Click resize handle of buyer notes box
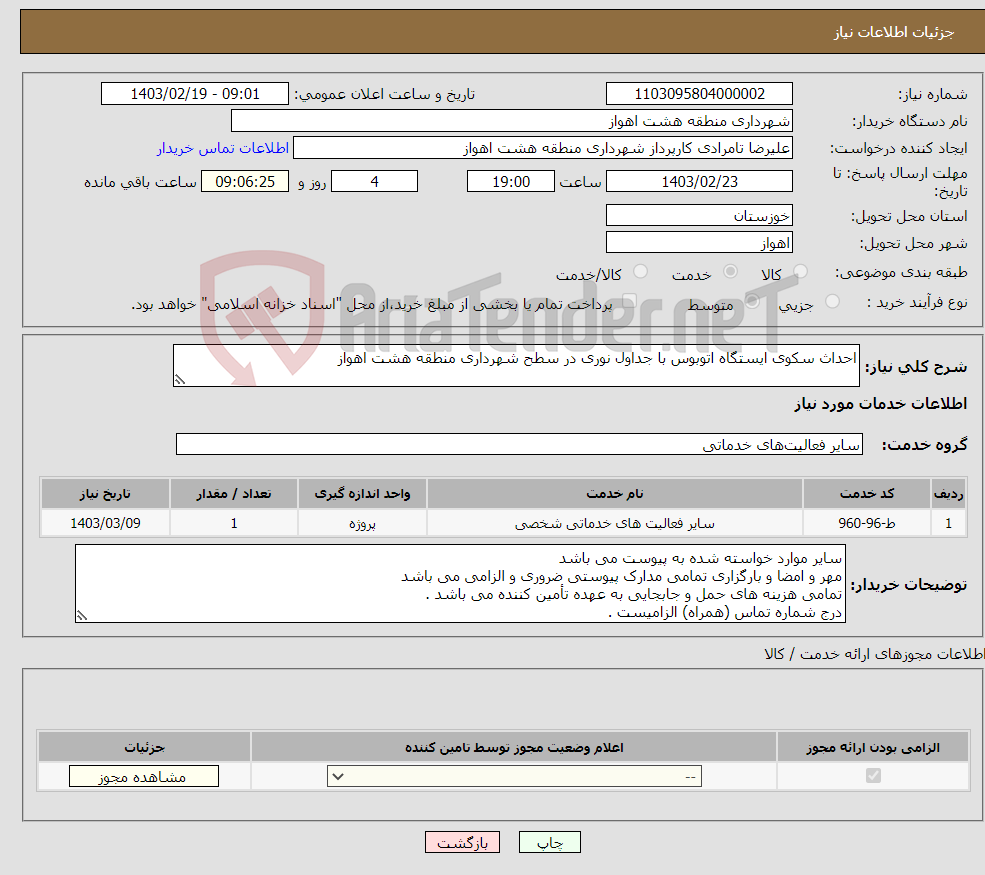 click(82, 616)
